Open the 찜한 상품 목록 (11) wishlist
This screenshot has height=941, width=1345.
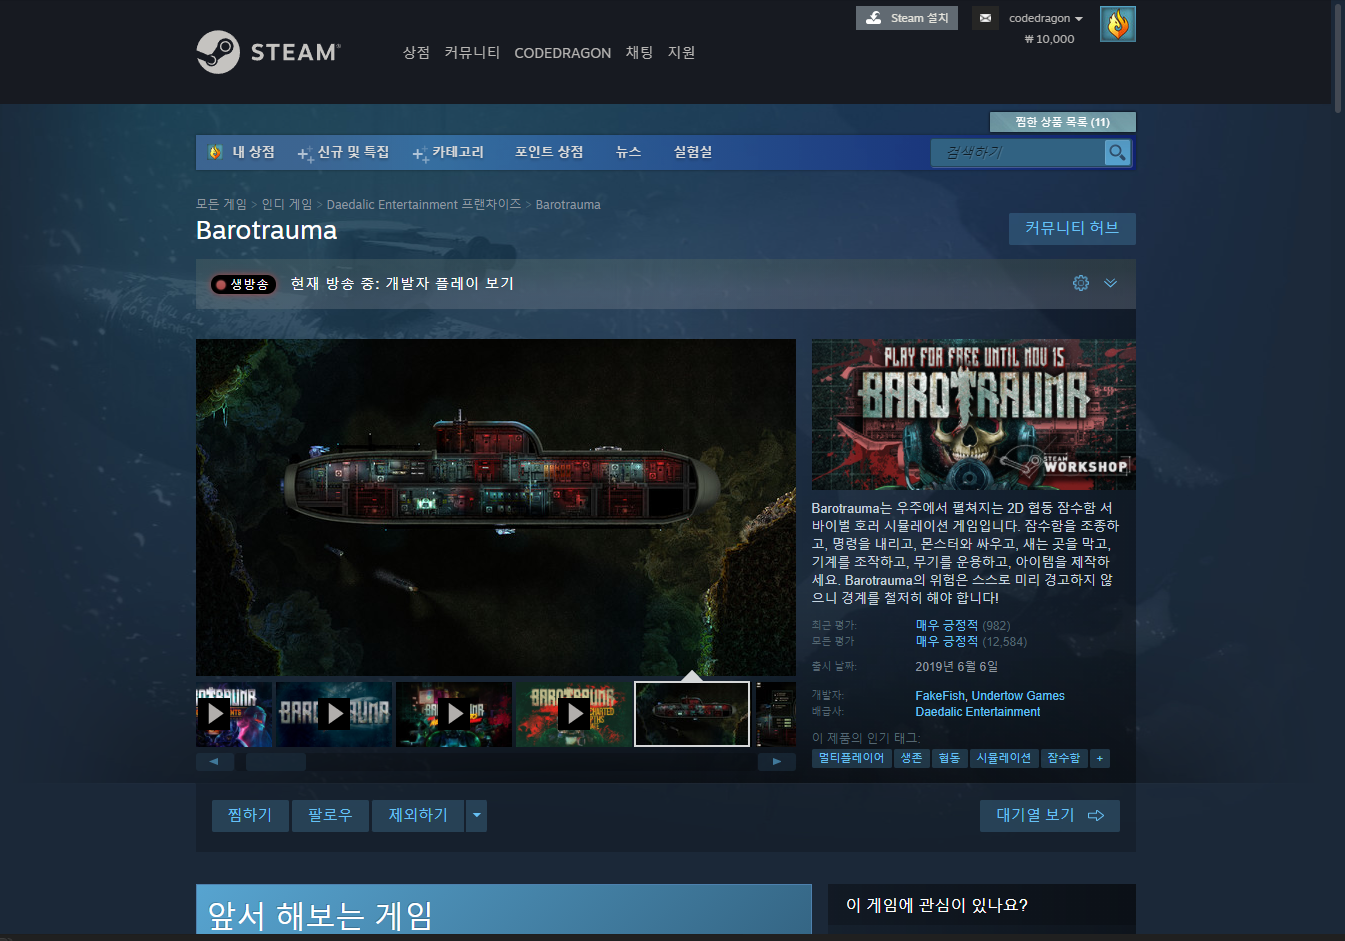[1062, 122]
